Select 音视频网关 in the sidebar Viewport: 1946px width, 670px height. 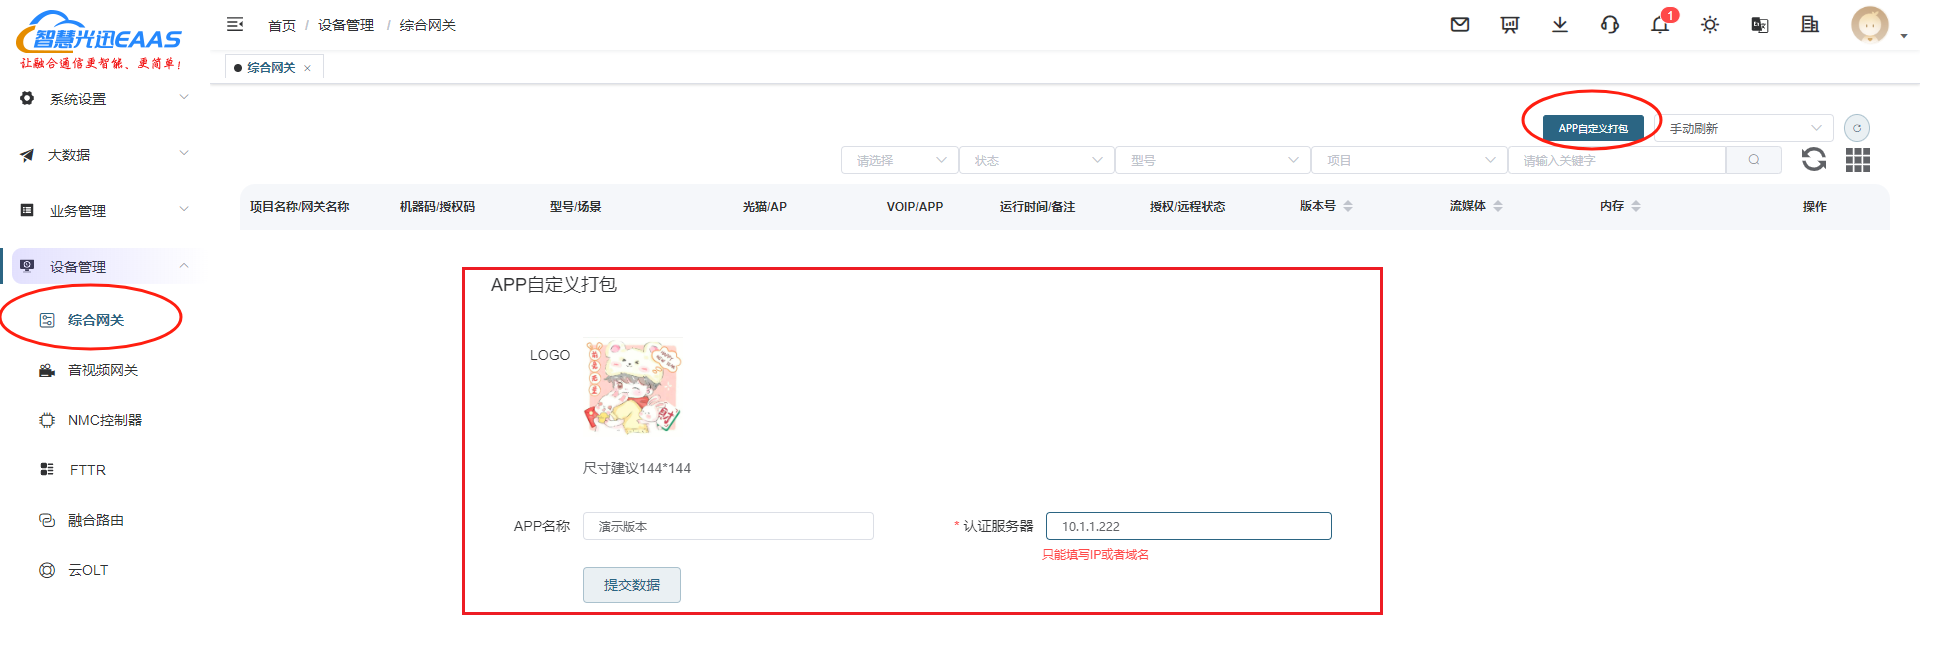click(103, 370)
